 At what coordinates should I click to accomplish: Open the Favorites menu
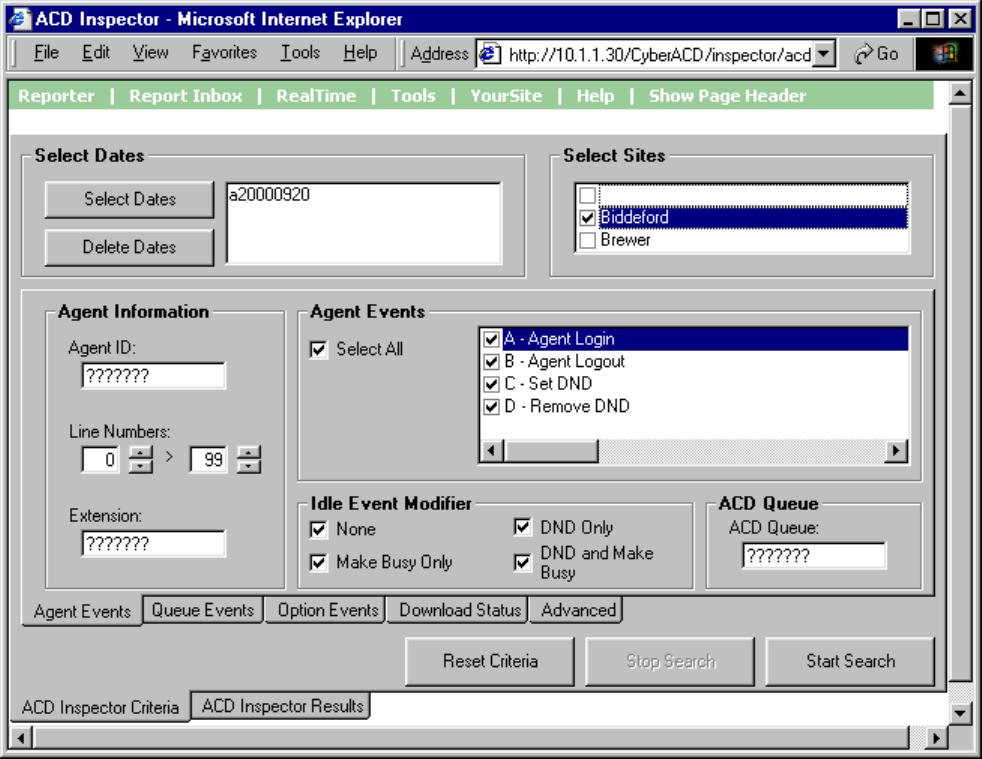point(224,53)
